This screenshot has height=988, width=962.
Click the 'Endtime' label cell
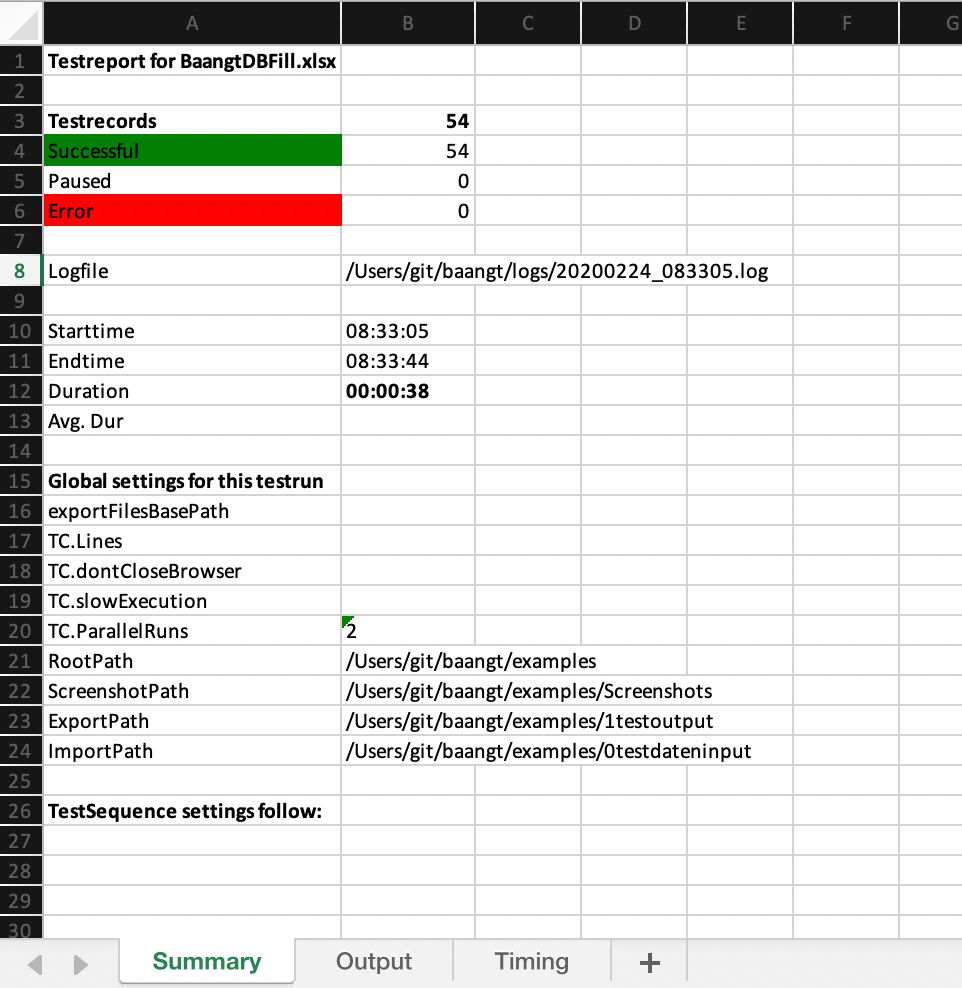click(x=192, y=361)
